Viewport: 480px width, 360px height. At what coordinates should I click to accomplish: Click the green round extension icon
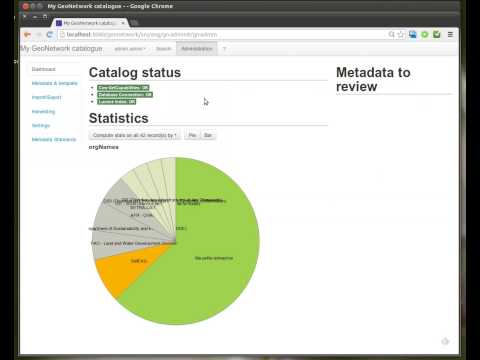tap(425, 34)
